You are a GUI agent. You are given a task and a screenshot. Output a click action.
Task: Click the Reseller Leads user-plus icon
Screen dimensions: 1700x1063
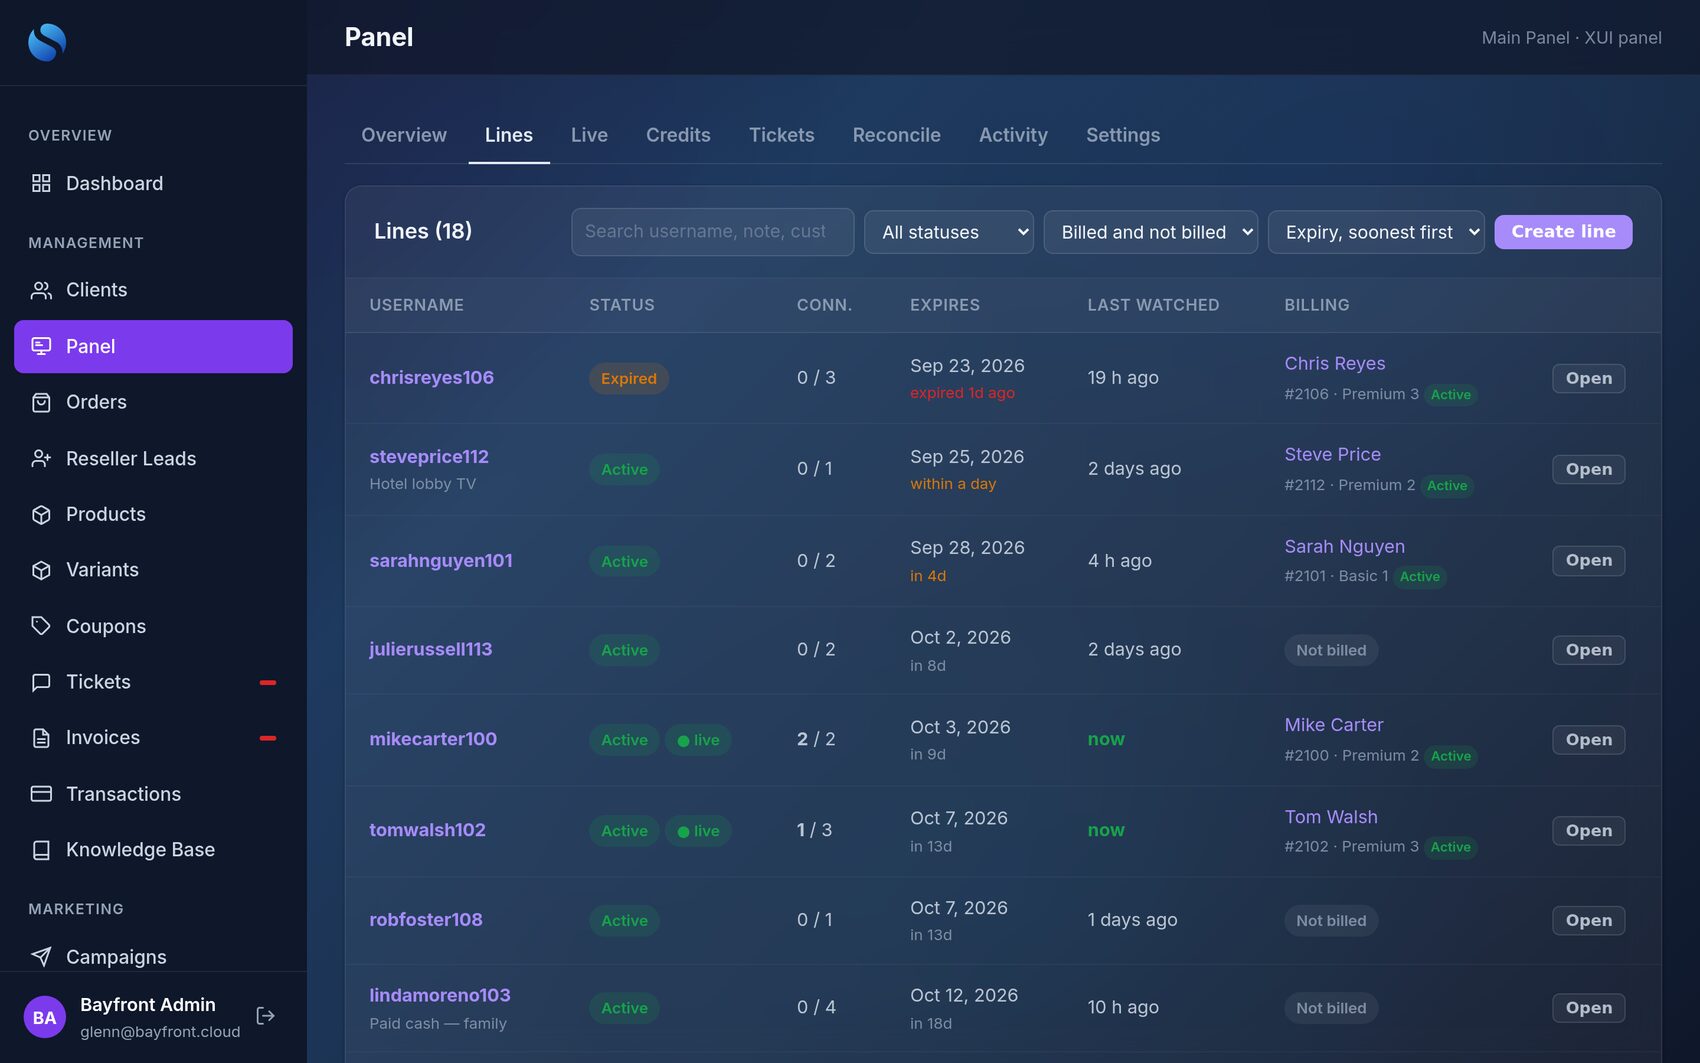click(x=41, y=458)
